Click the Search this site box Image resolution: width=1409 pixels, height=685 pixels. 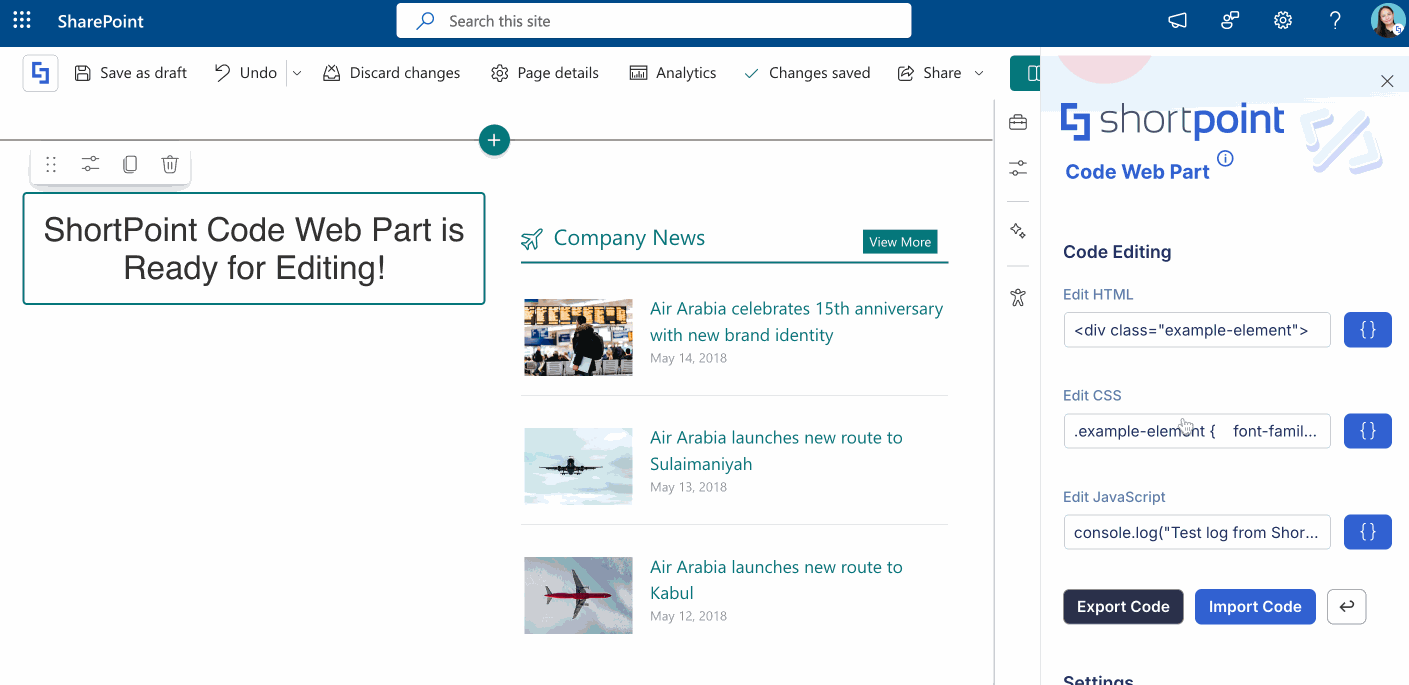click(654, 21)
